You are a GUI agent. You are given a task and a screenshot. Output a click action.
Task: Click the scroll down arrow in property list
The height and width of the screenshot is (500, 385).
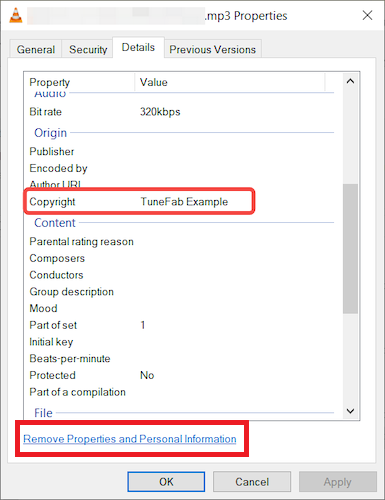[x=350, y=411]
